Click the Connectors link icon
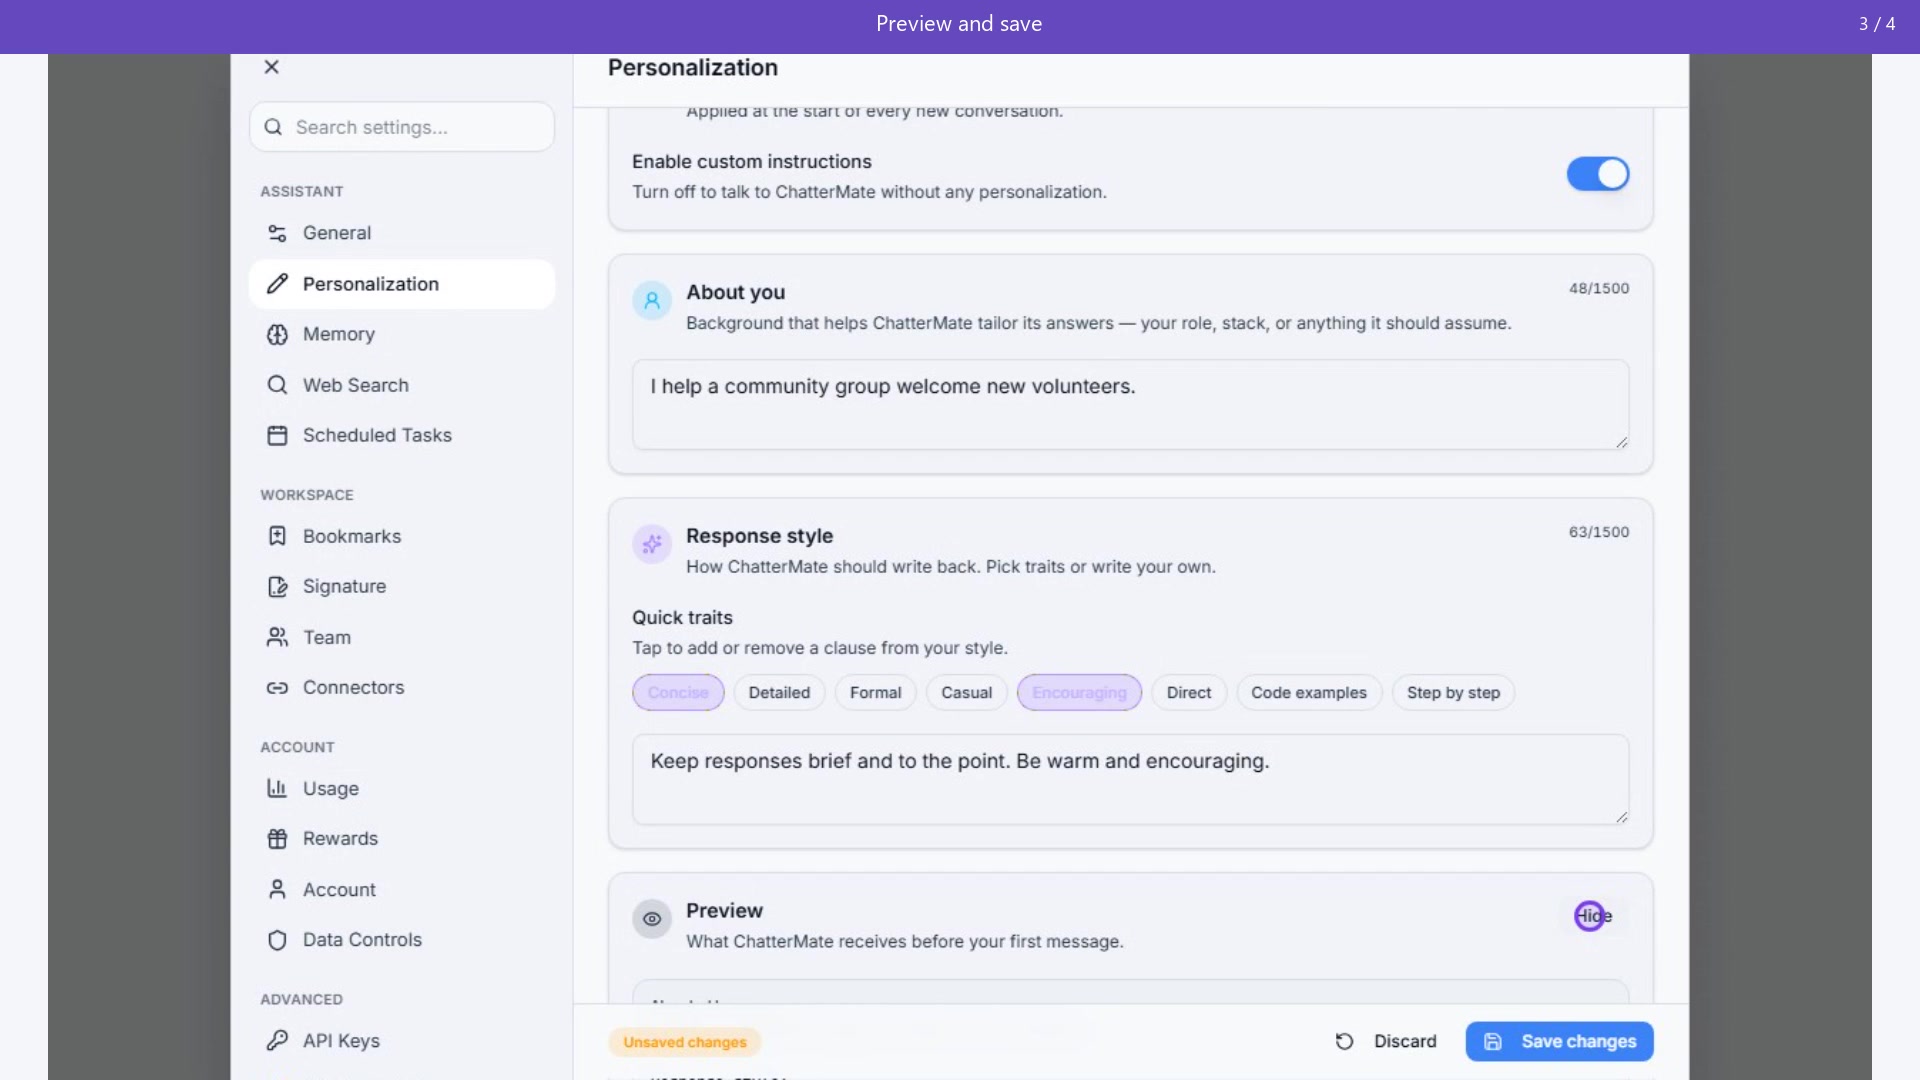 [277, 688]
